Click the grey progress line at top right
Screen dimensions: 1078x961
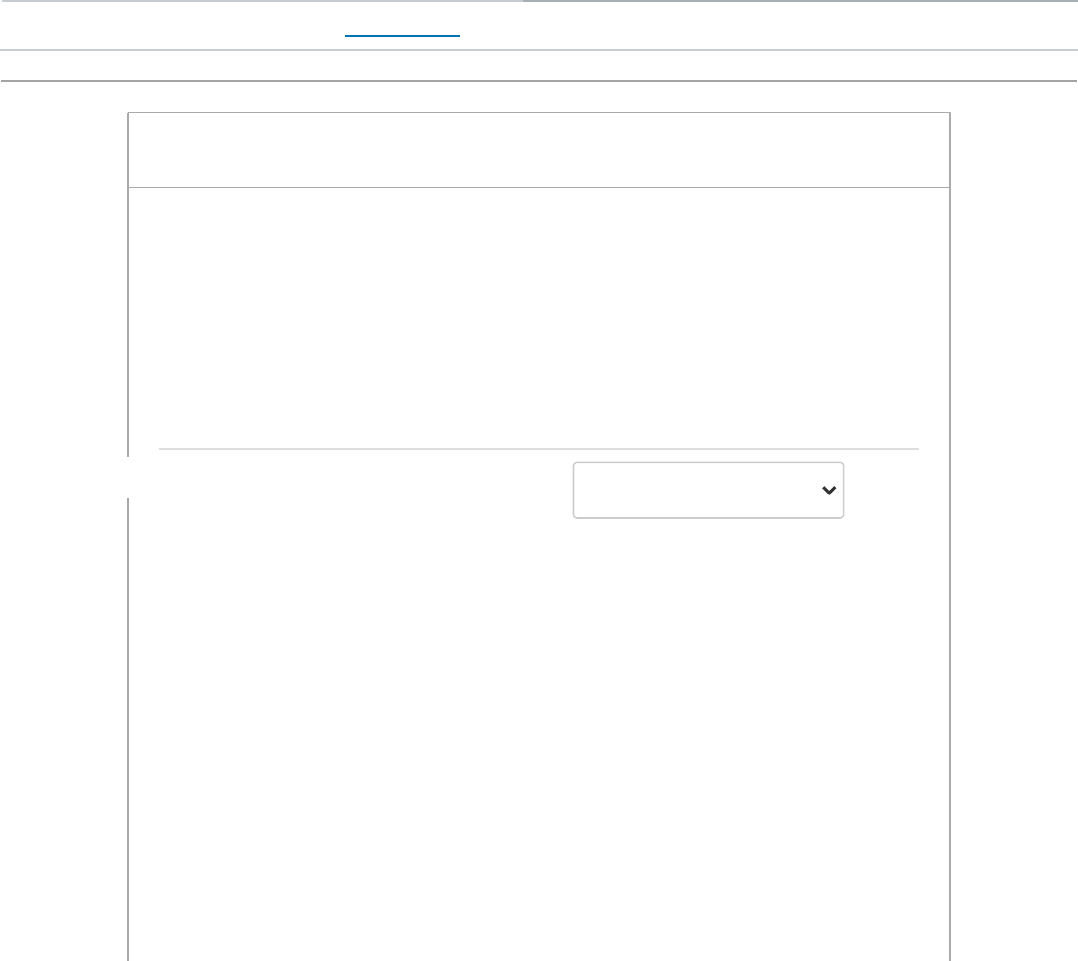(x=800, y=1)
